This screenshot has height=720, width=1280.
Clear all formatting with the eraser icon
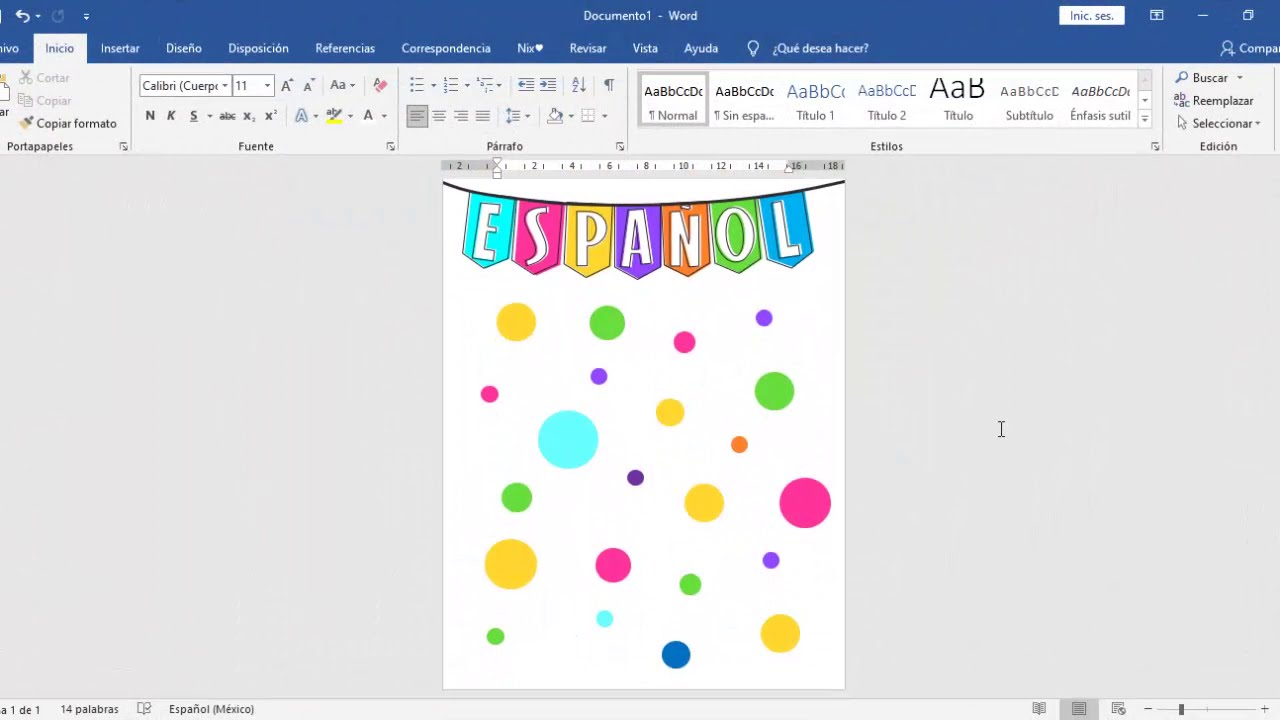[x=380, y=86]
